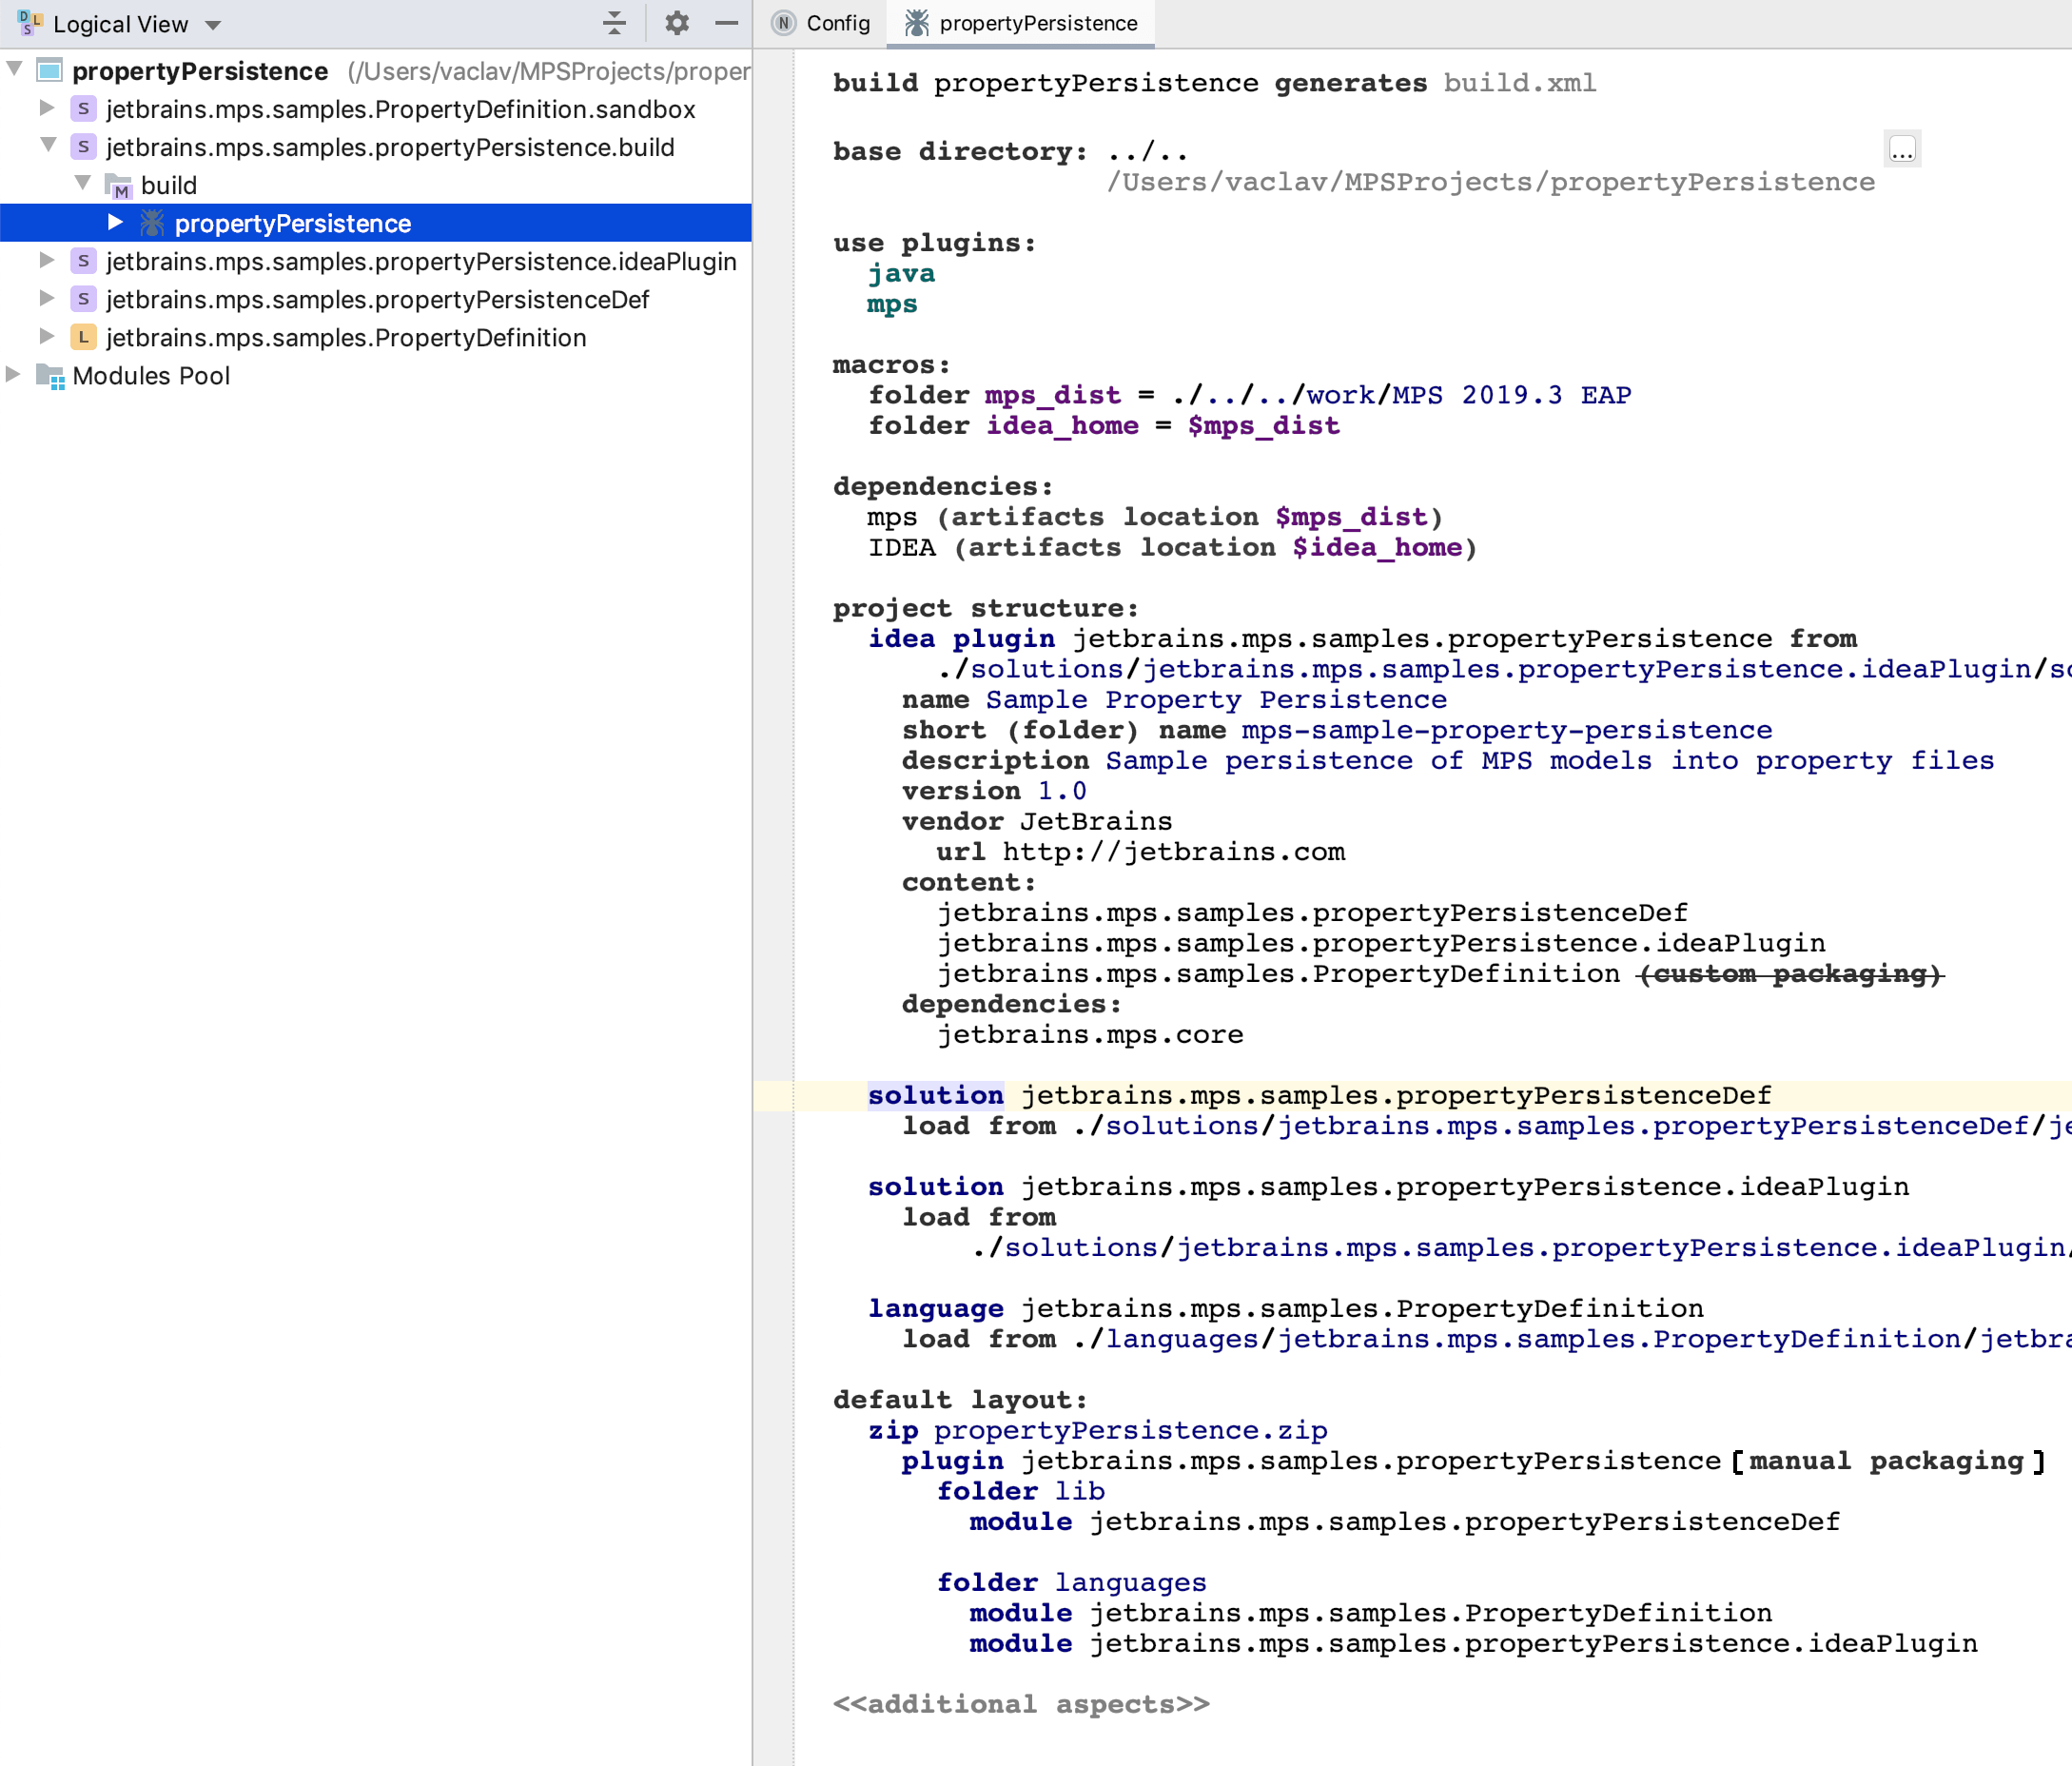Click the propertyPersistence project root icon

(x=50, y=71)
